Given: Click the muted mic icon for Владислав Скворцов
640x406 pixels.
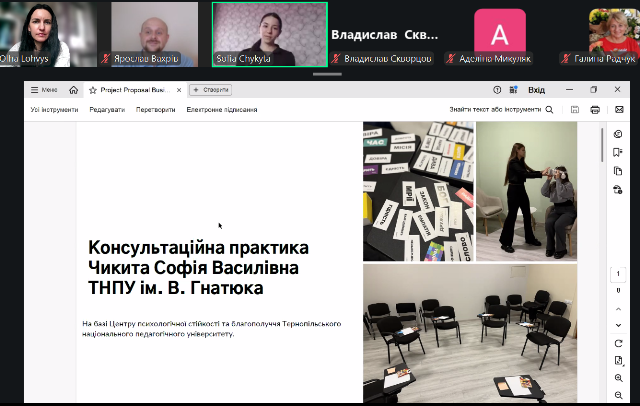Looking at the screenshot, I should coord(336,59).
